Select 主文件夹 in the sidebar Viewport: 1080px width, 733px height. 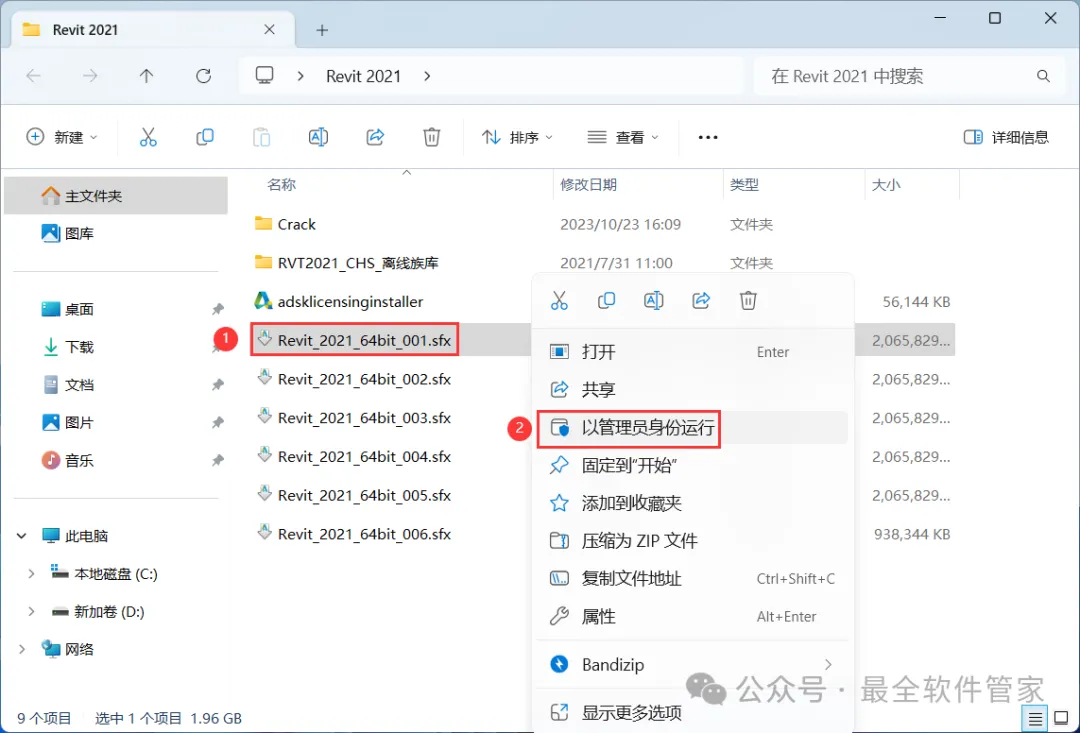[x=116, y=196]
